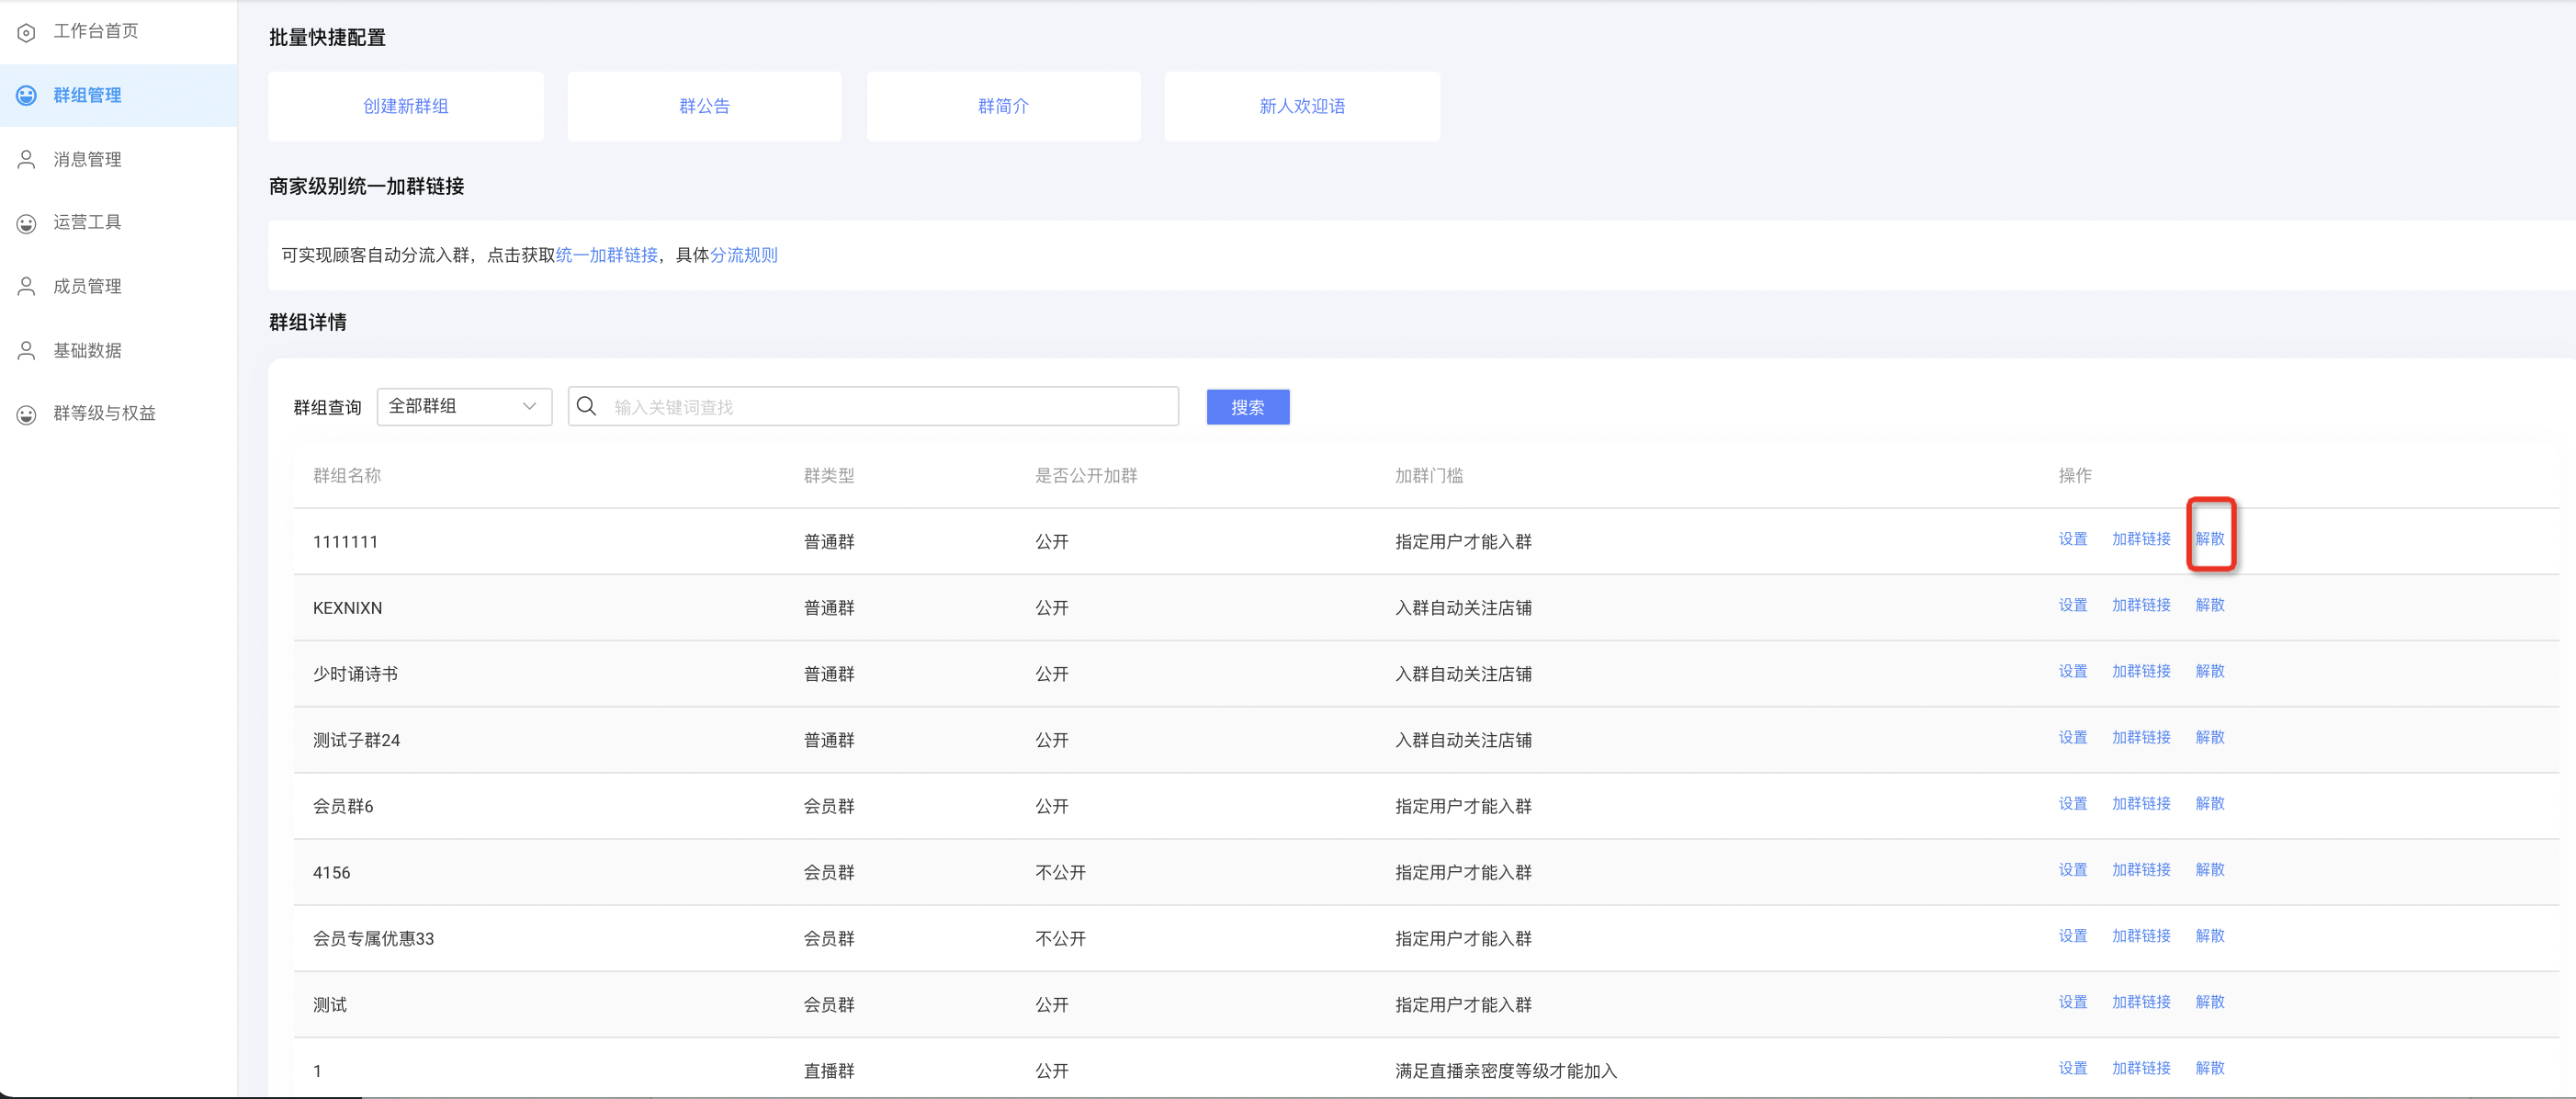Click group name 会员专属优惠33

373,938
